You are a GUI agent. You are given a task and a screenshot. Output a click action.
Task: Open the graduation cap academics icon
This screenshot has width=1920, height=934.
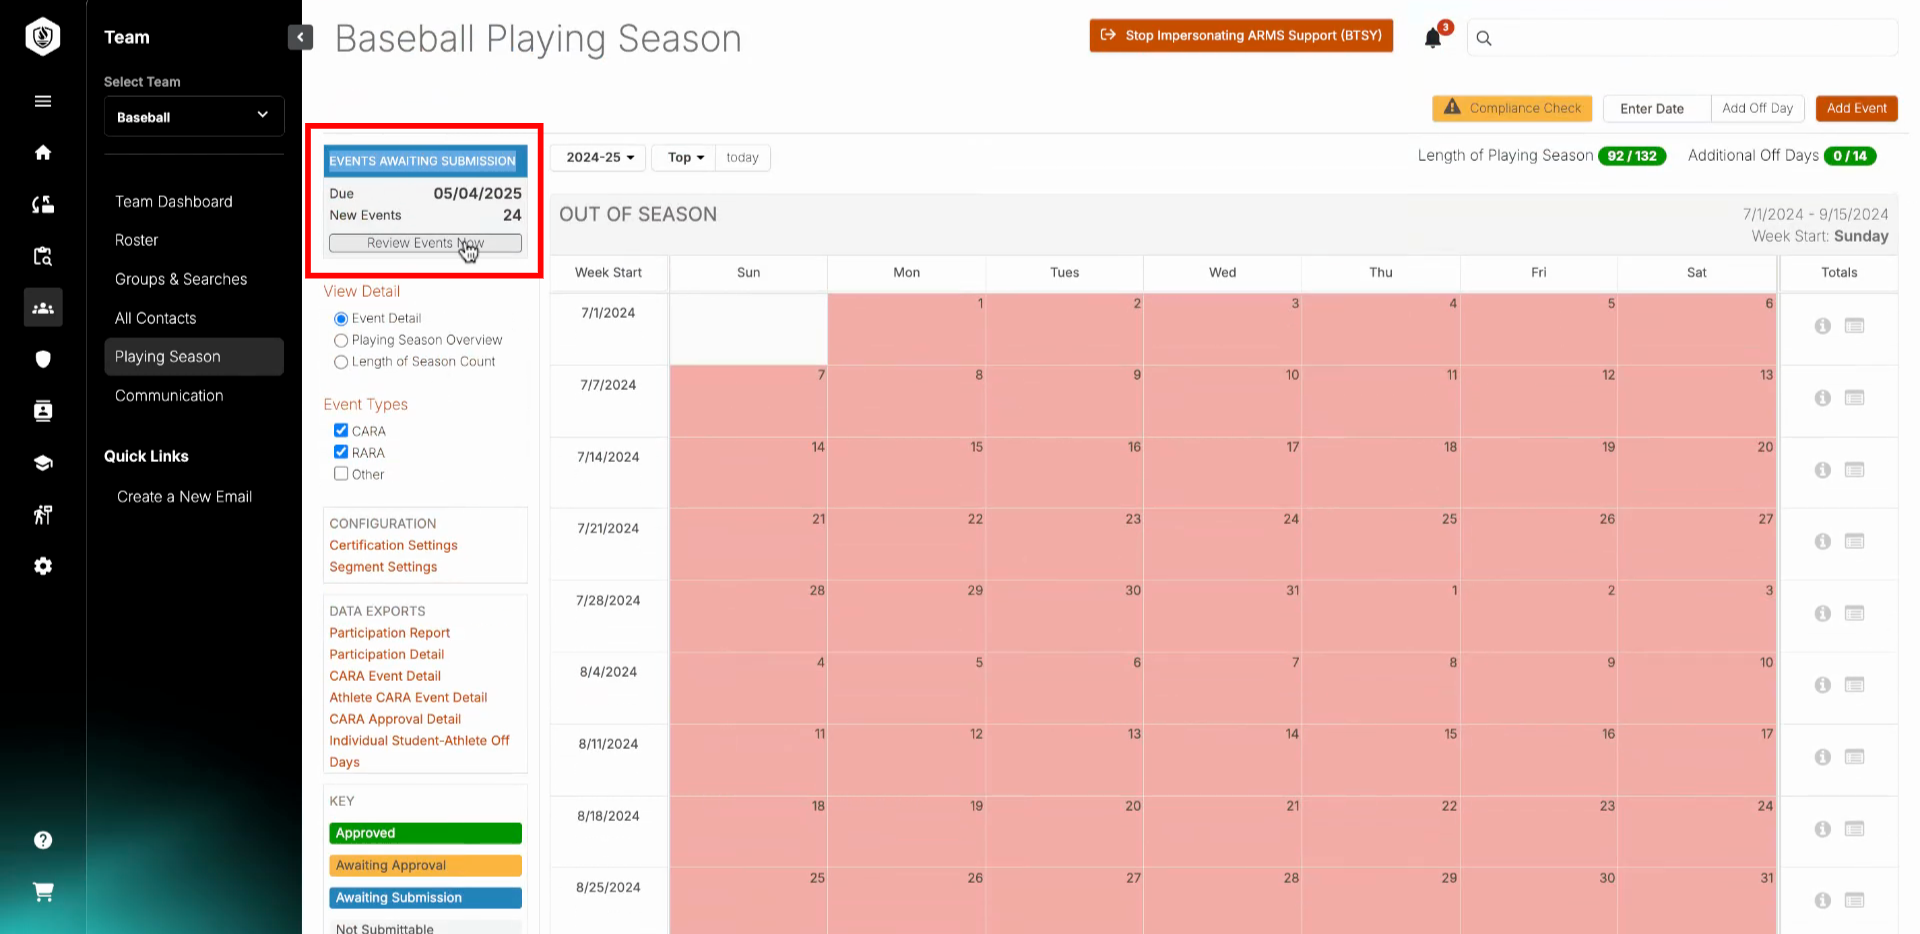43,463
